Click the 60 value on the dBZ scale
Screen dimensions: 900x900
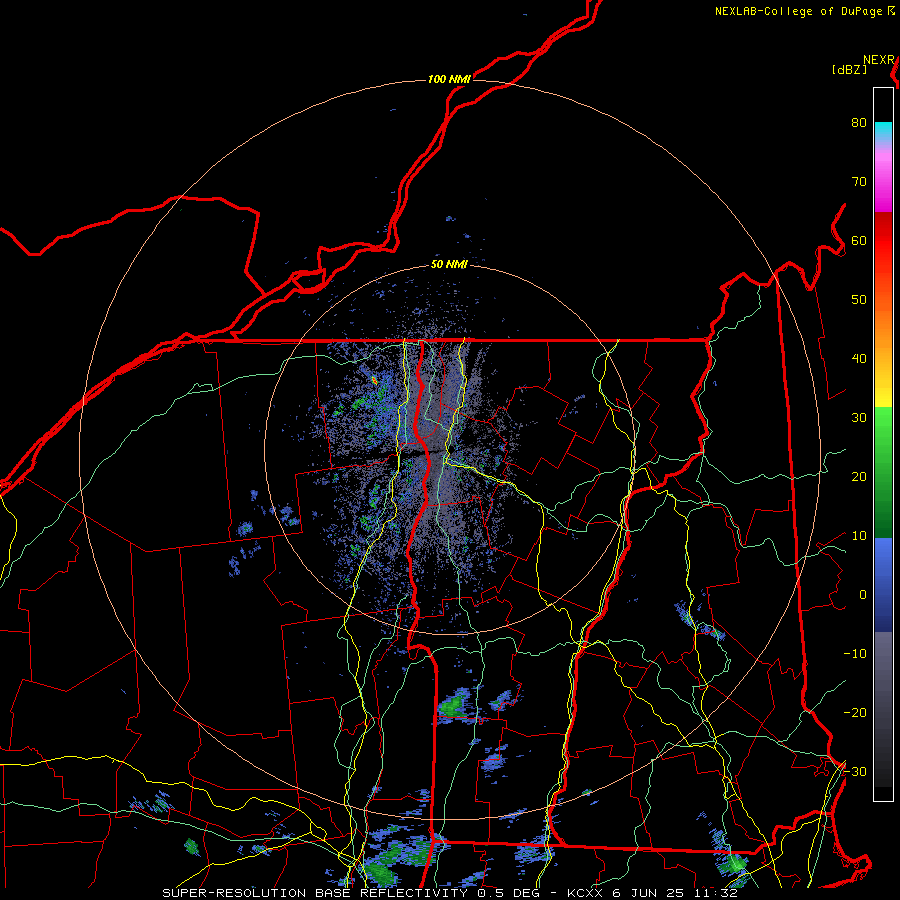point(859,241)
